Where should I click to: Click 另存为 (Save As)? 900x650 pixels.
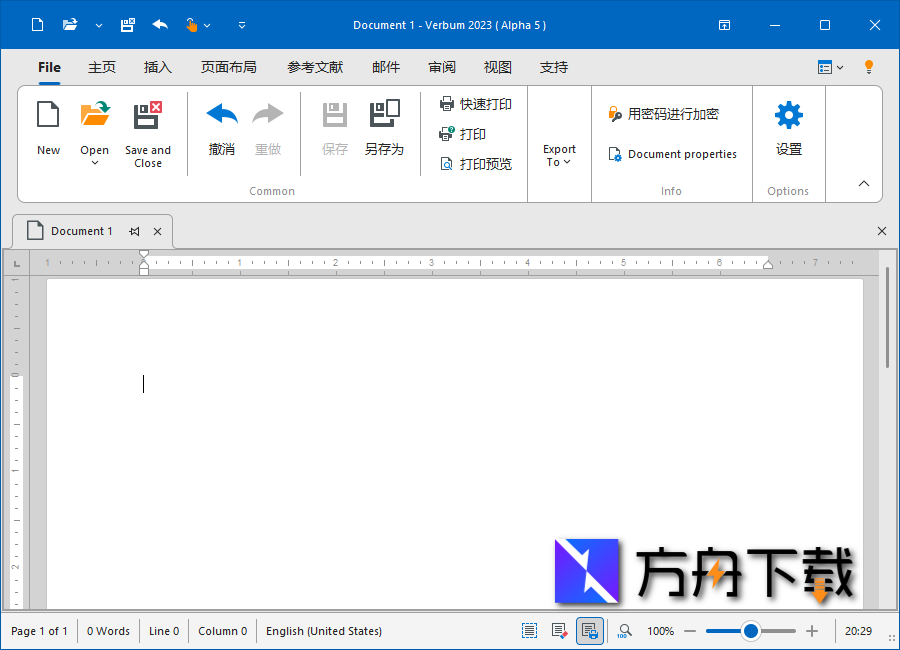[x=385, y=130]
